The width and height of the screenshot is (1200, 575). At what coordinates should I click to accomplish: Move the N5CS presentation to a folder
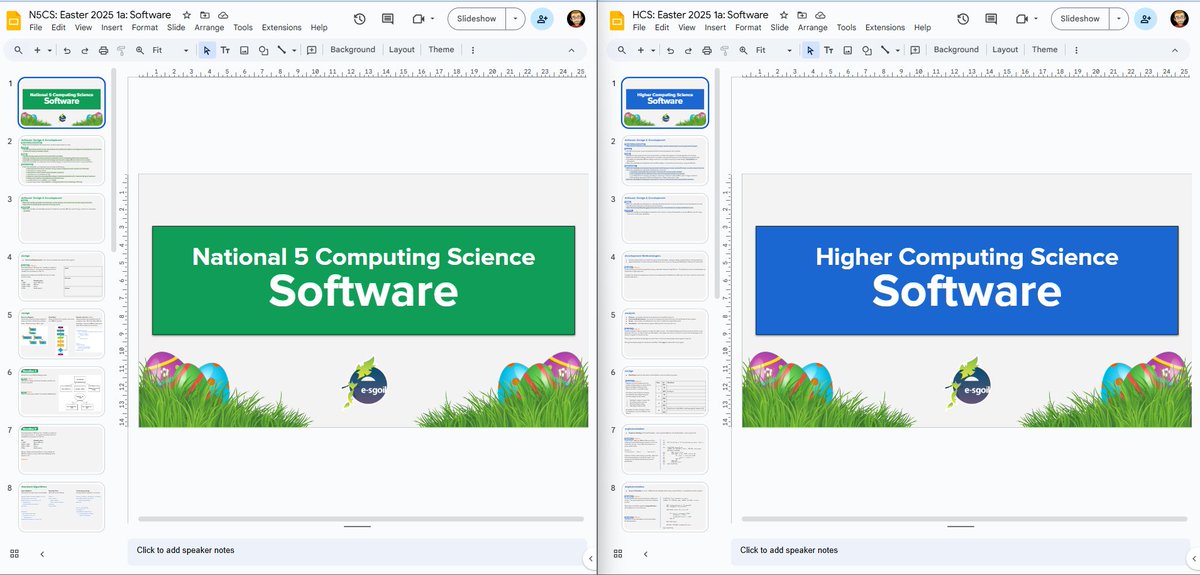click(x=205, y=15)
